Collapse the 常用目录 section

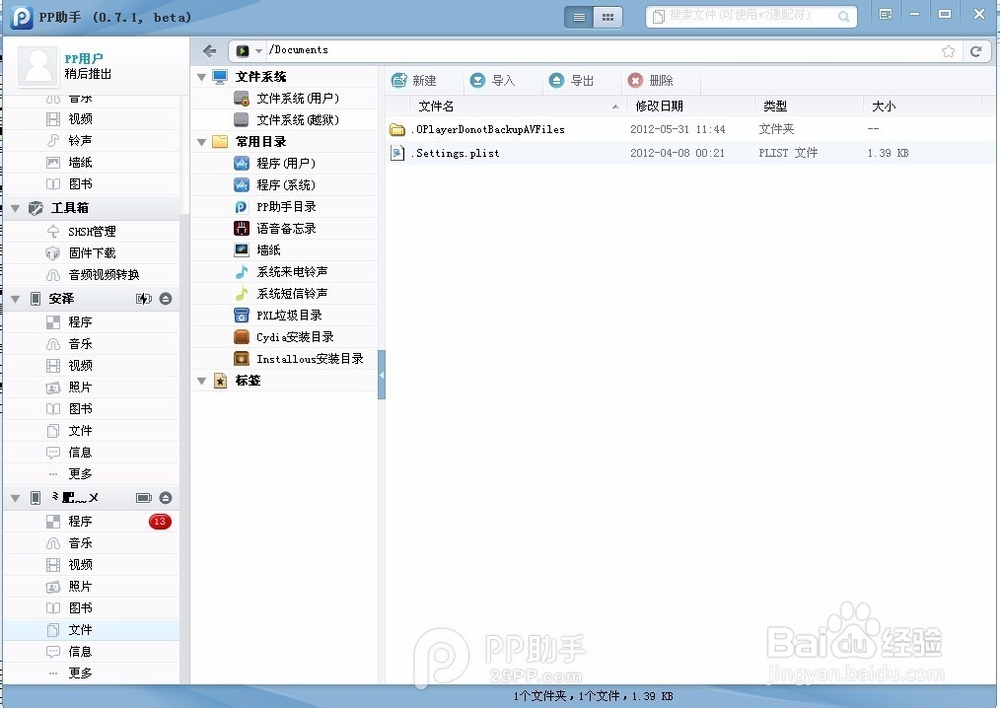click(202, 141)
